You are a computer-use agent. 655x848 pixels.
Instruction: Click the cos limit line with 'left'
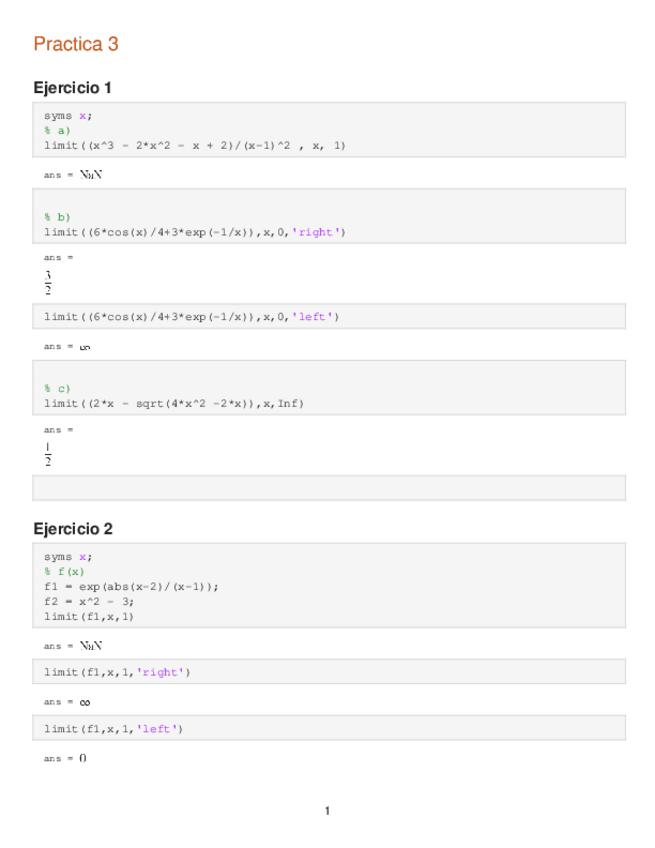(192, 317)
